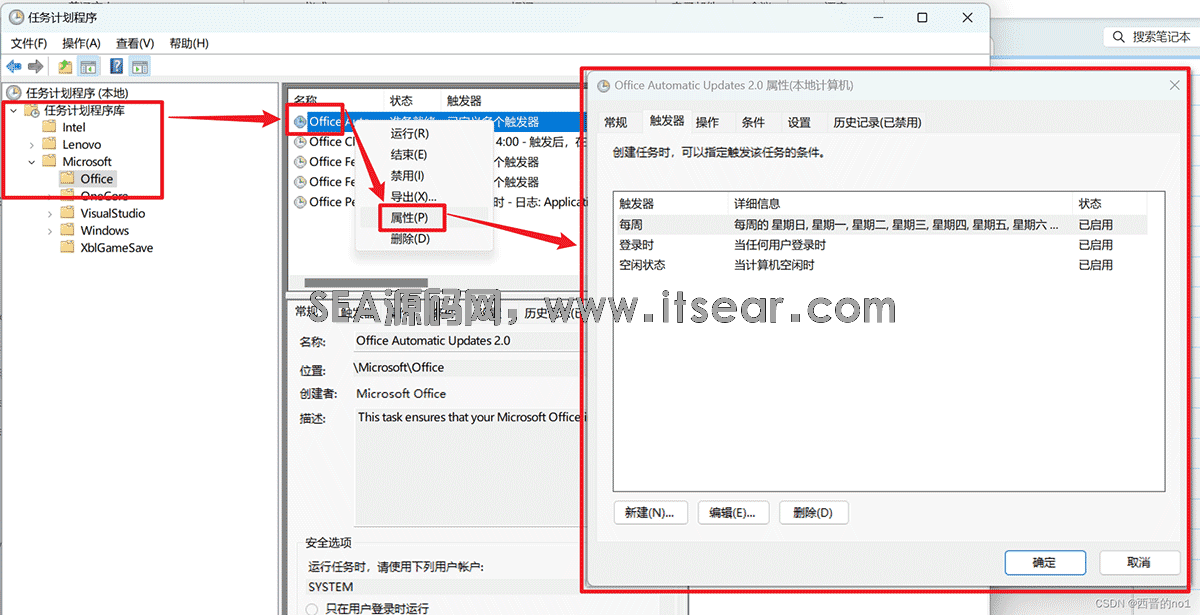The height and width of the screenshot is (615, 1200).
Task: Click the properties dialog title bar clock icon
Action: (x=603, y=86)
